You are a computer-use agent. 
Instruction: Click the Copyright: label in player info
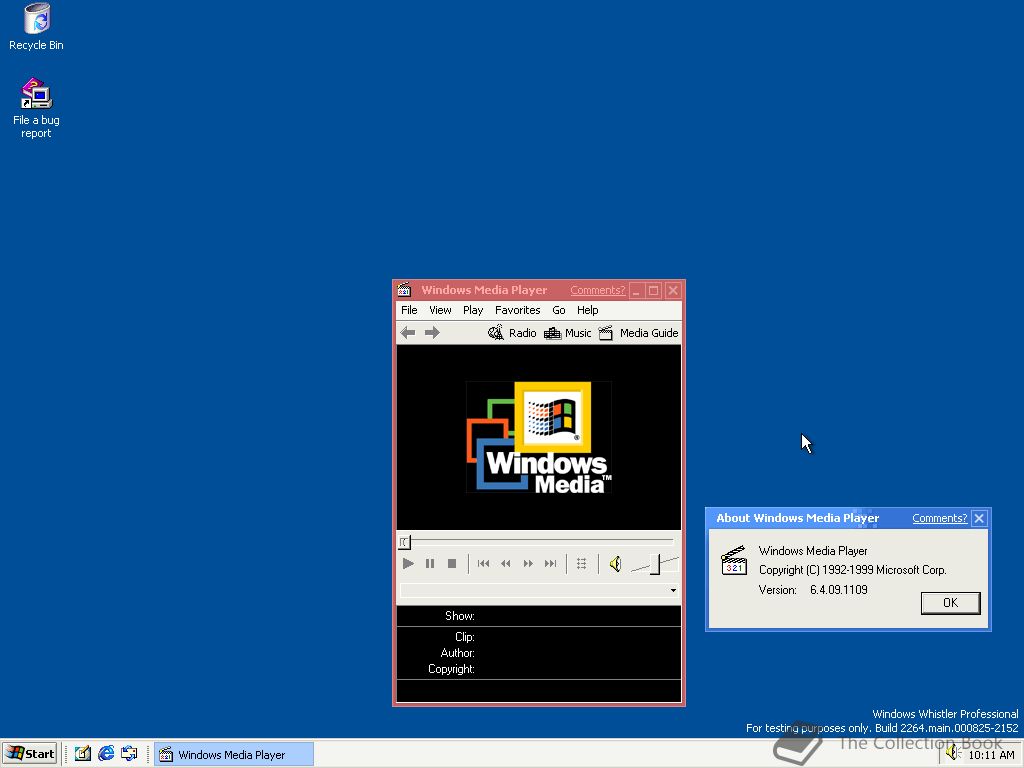pyautogui.click(x=451, y=669)
